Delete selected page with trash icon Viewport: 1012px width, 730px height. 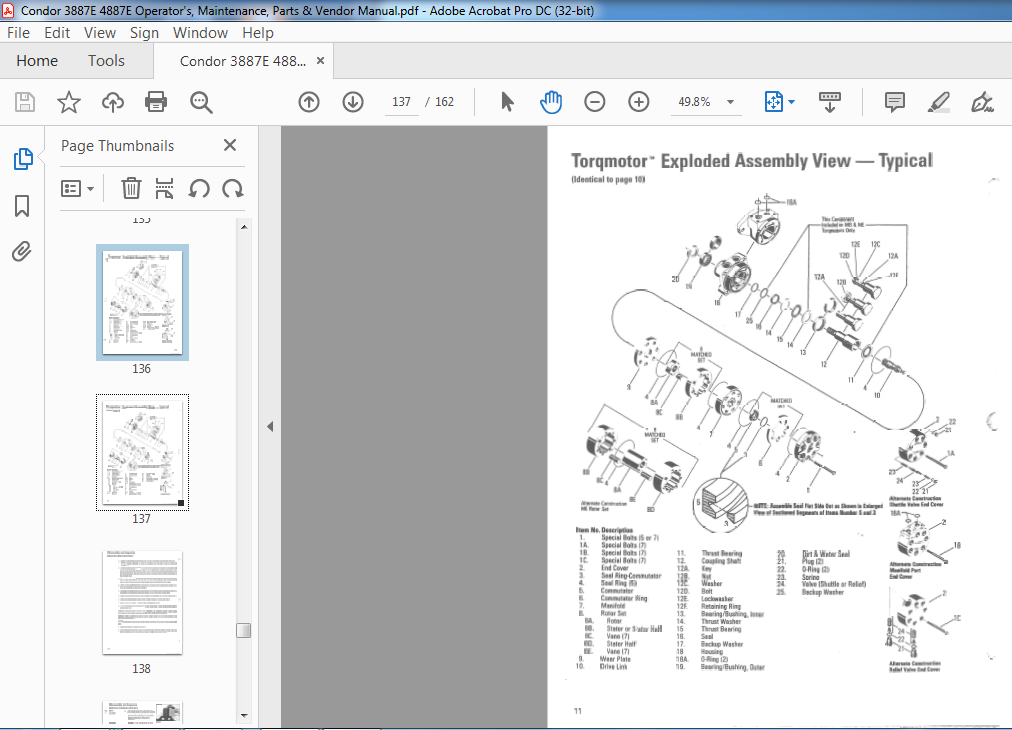(x=131, y=188)
